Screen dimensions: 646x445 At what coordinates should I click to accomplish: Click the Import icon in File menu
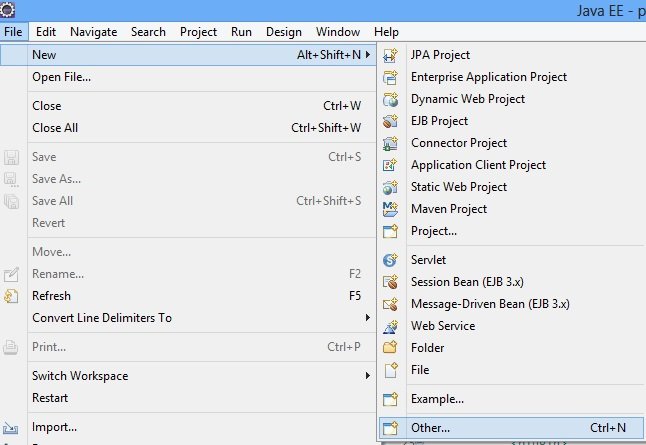(10, 429)
